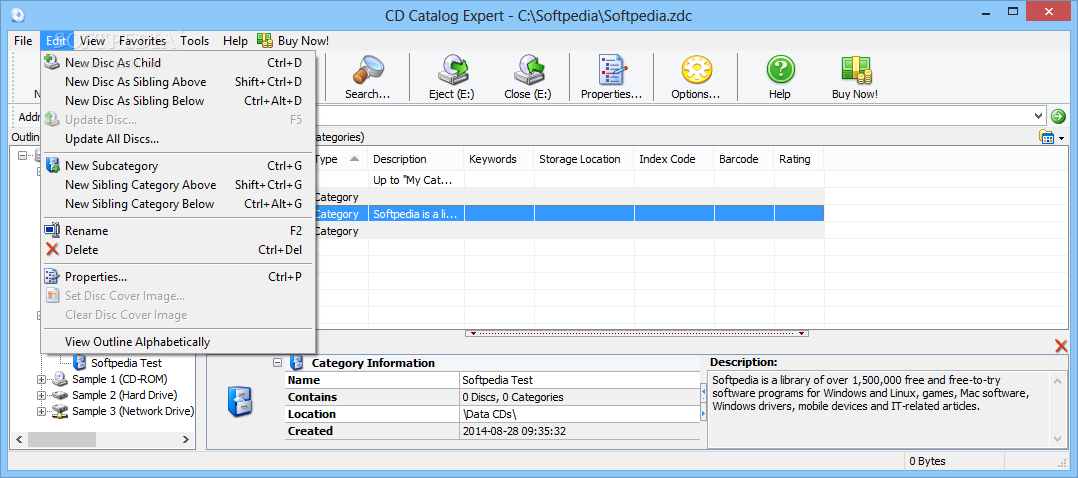Click outline horizontal scrollbar right arrow
The width and height of the screenshot is (1078, 478).
186,439
